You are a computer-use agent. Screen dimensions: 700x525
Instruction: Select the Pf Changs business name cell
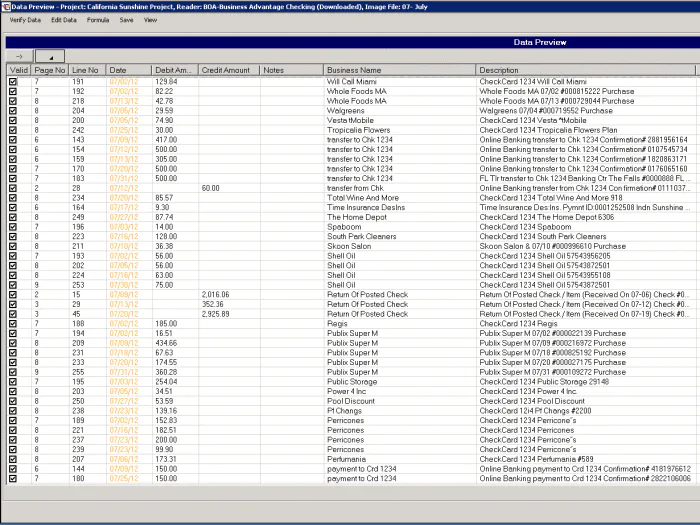[400, 411]
